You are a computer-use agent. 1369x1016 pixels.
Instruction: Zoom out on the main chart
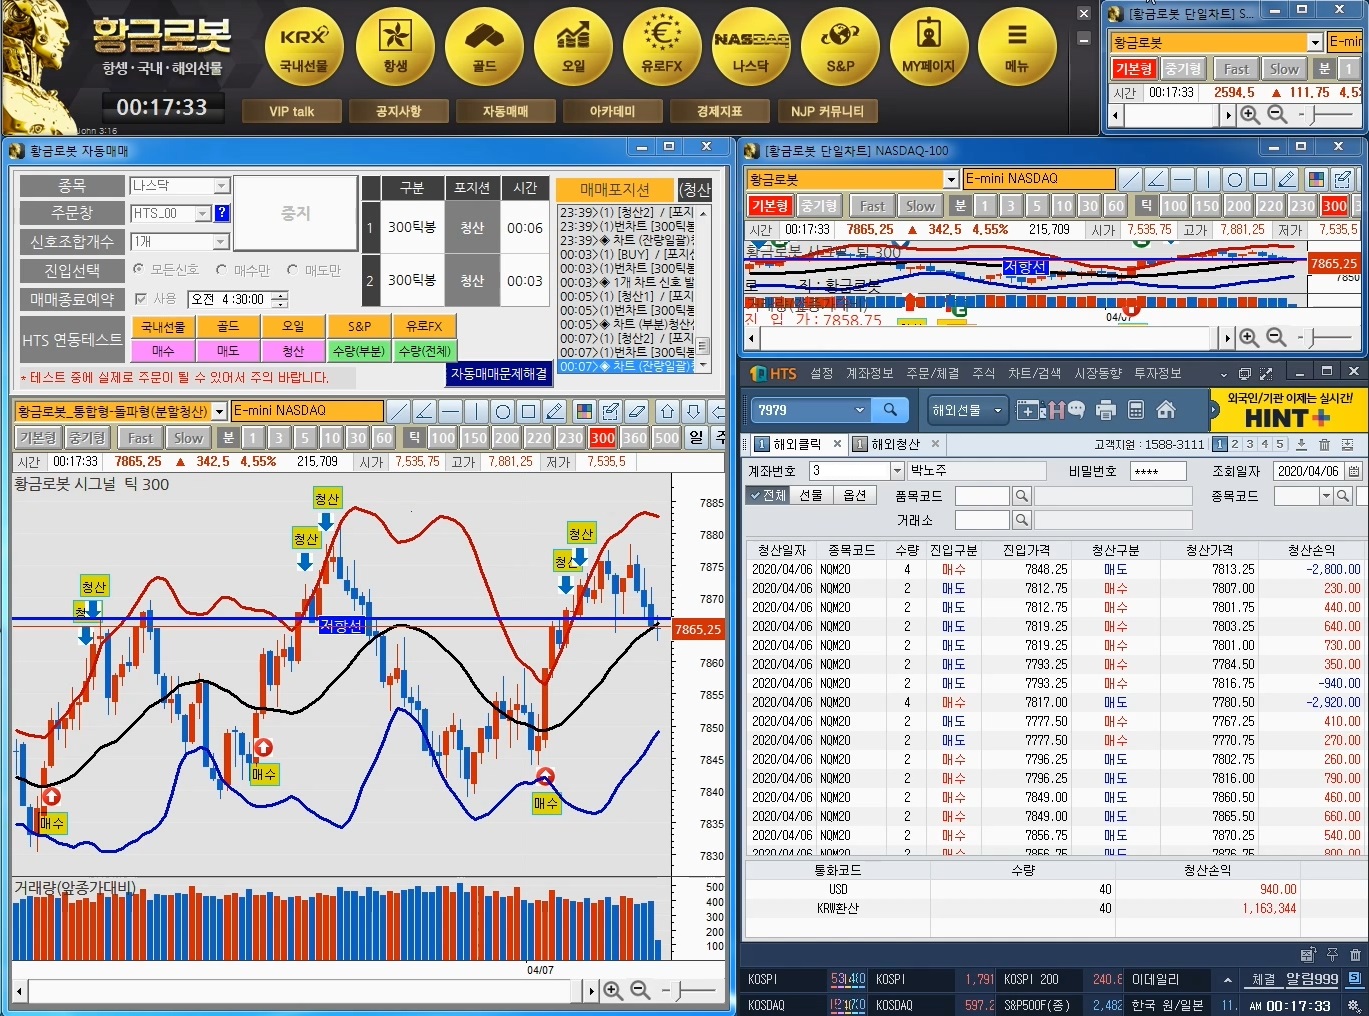pyautogui.click(x=640, y=990)
